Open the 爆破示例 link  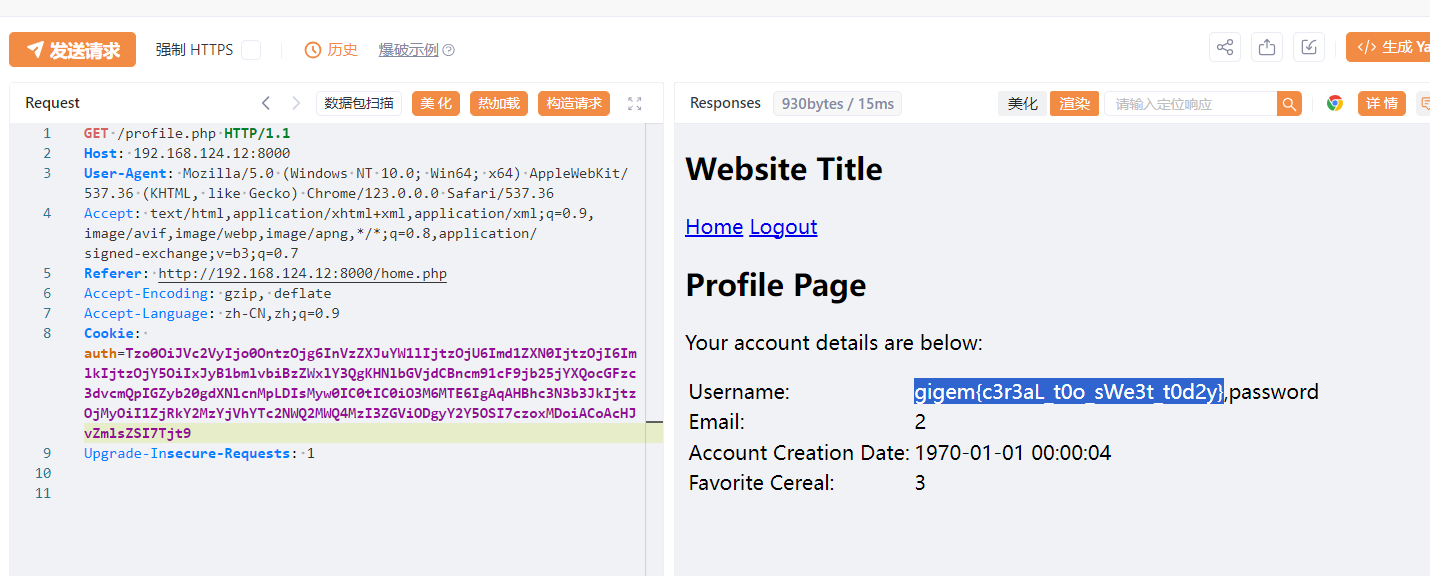[x=408, y=50]
